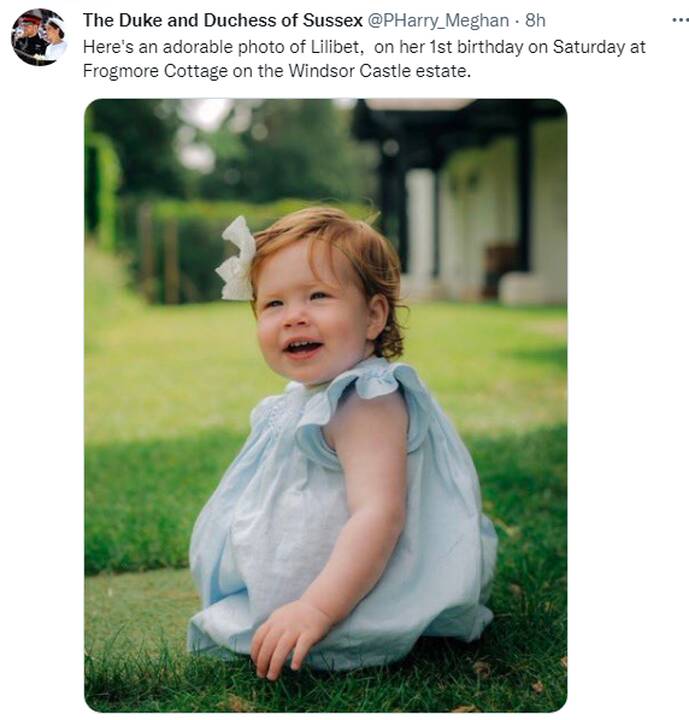Click the Duke and Duchess profile avatar
The width and height of the screenshot is (689, 720).
click(40, 37)
